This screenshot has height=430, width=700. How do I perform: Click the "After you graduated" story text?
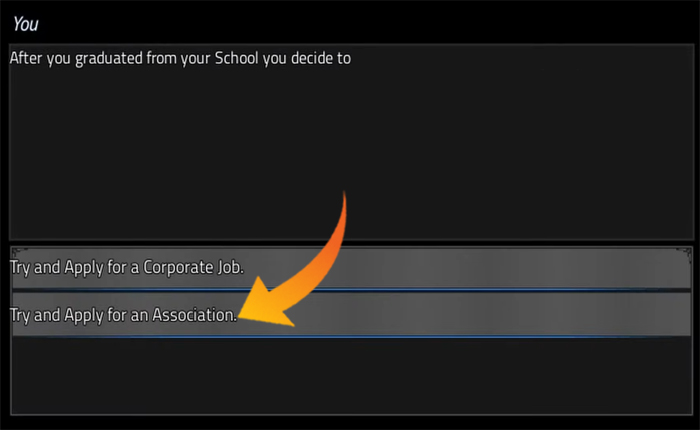click(x=180, y=58)
